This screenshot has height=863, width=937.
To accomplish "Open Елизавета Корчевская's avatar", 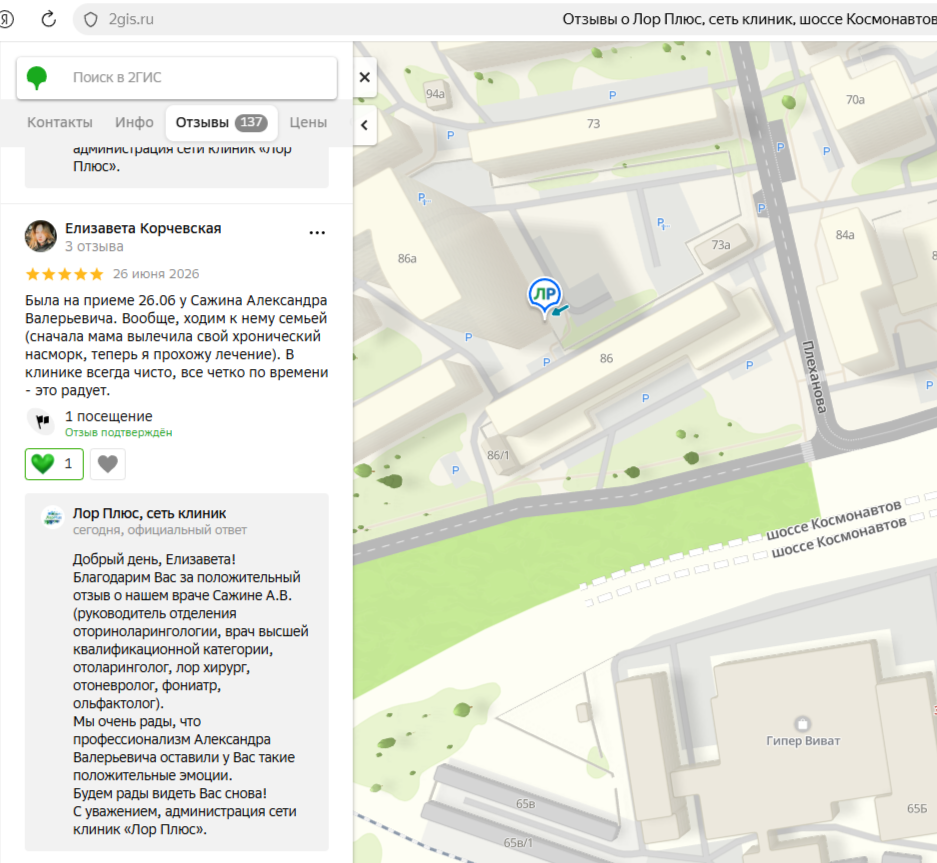I will tap(41, 236).
